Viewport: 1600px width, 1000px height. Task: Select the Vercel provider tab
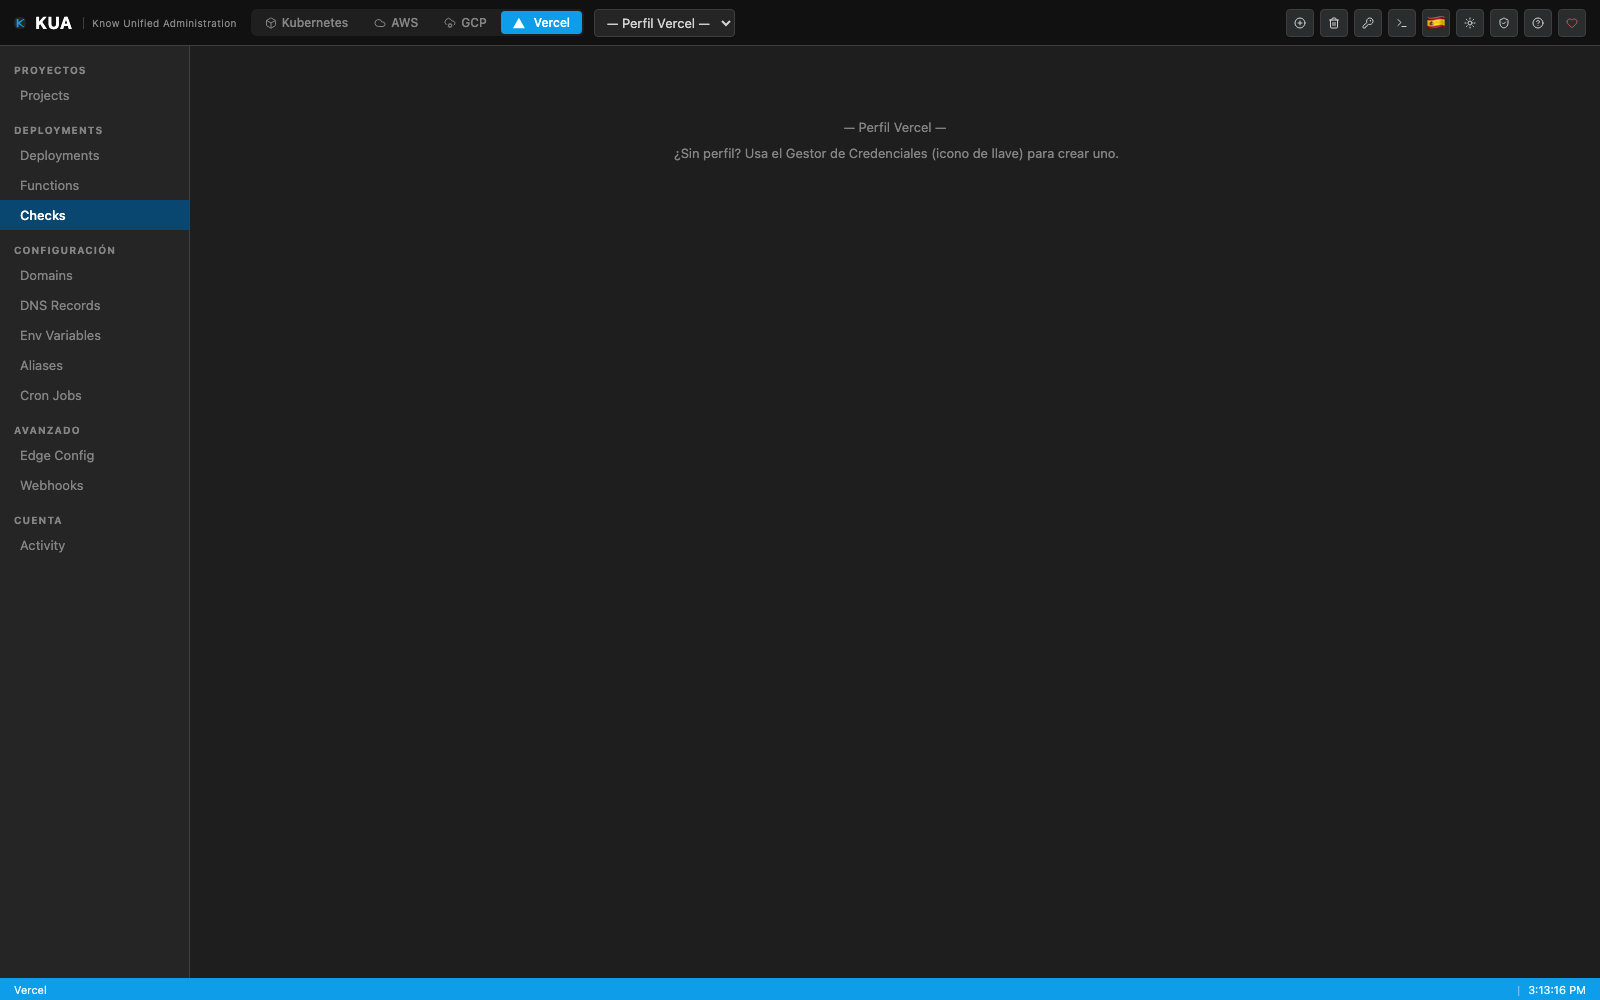[x=541, y=23]
